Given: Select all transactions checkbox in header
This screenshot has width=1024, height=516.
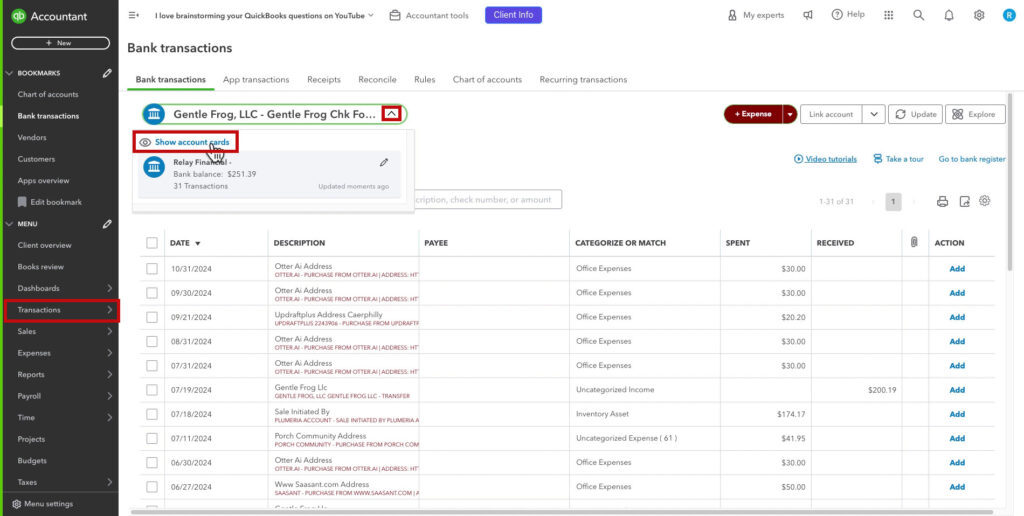Looking at the screenshot, I should (x=152, y=243).
